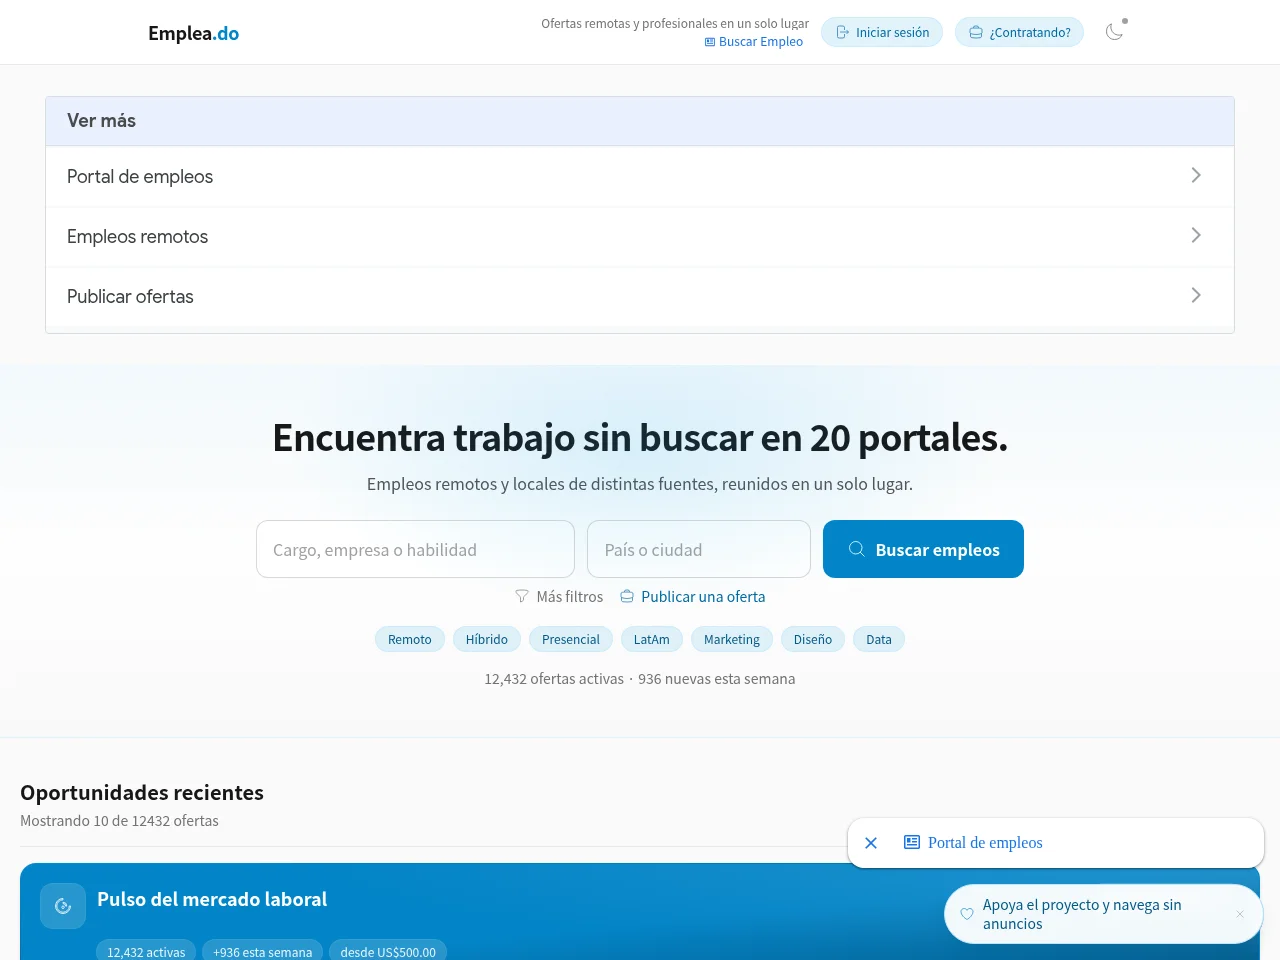Viewport: 1280px width, 960px height.
Task: Toggle the Remoto filter chip
Action: pyautogui.click(x=410, y=639)
